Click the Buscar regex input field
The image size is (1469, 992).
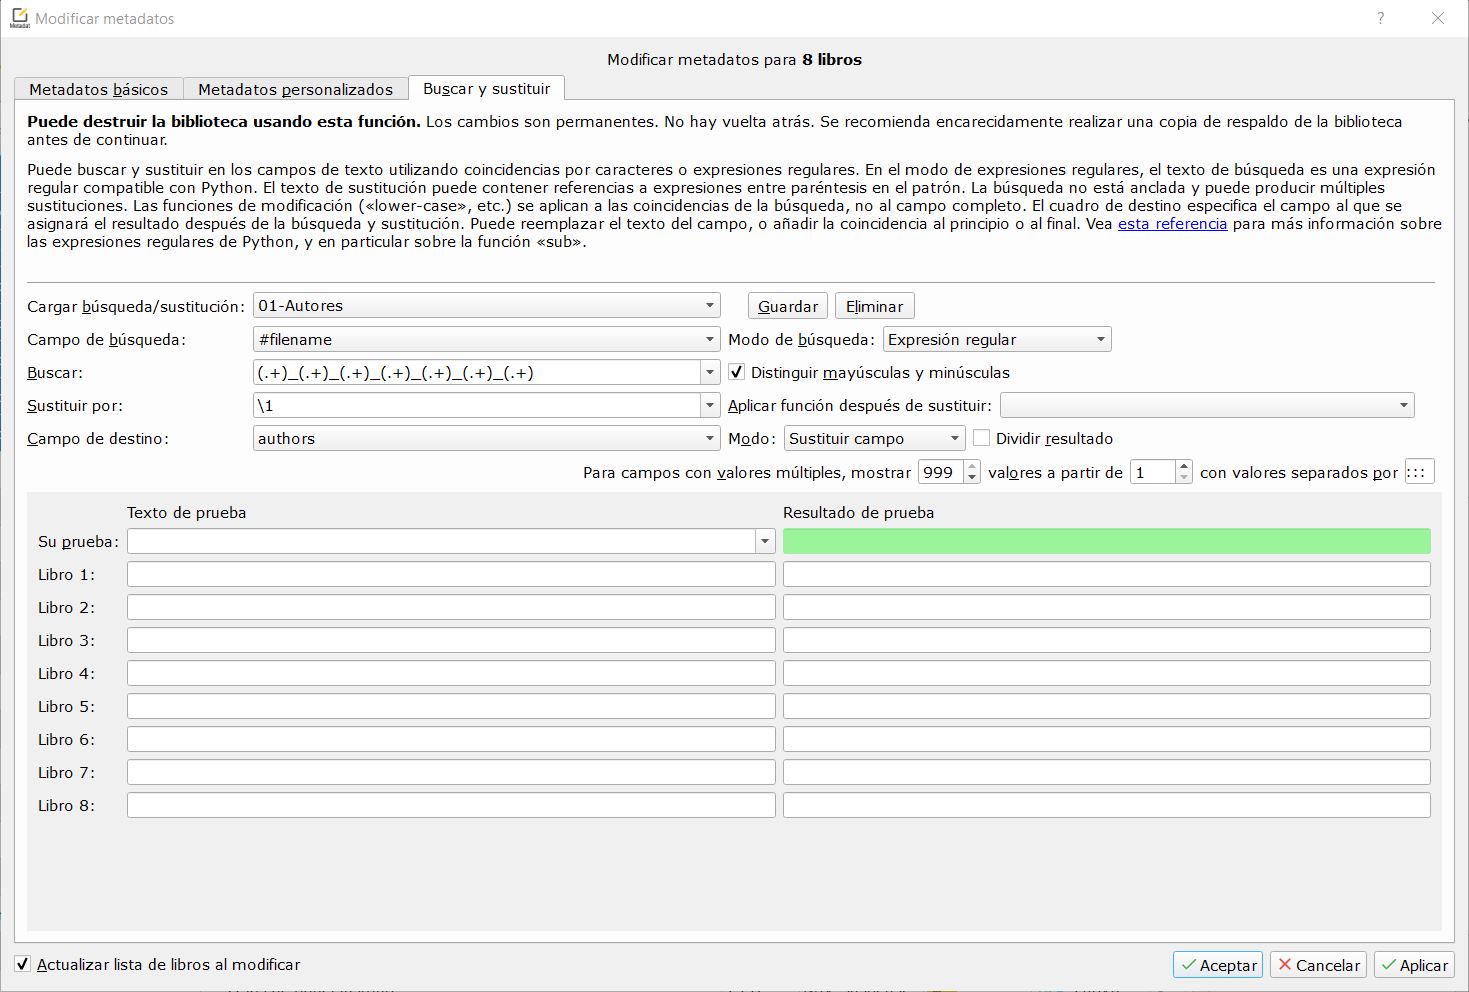477,373
